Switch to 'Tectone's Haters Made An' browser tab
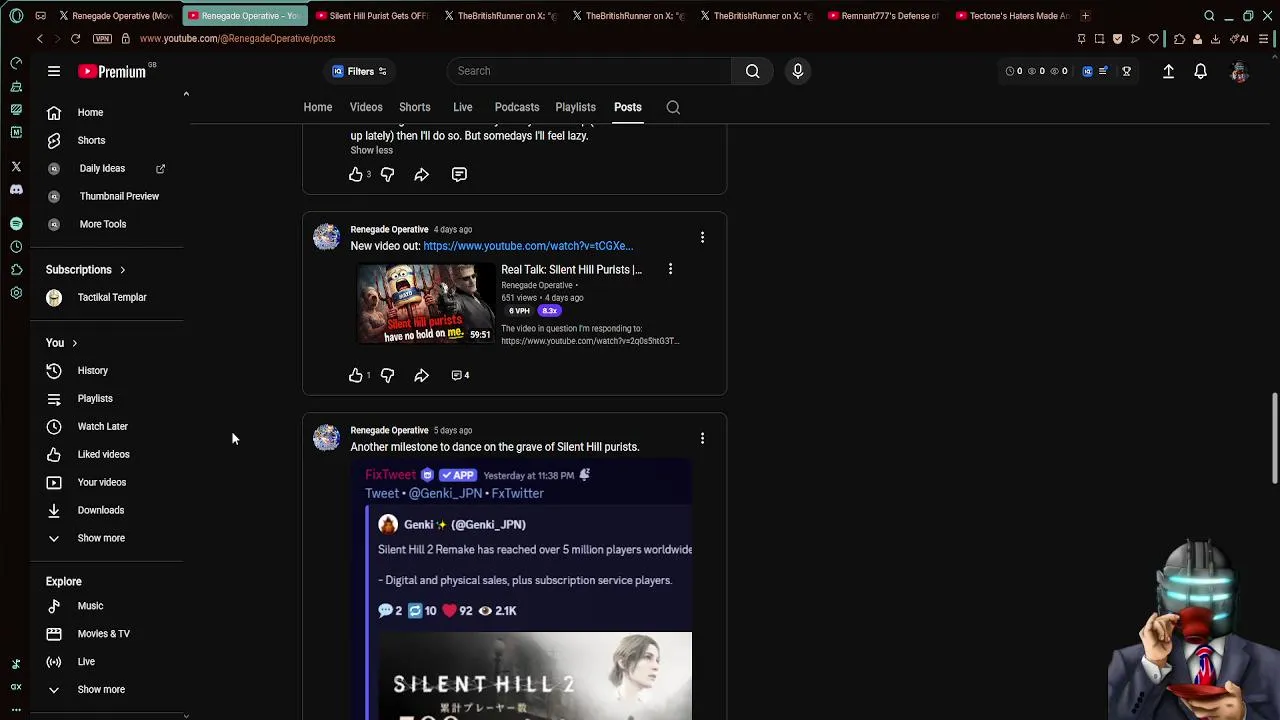Screen dimensions: 1280x720 pos(1012,15)
